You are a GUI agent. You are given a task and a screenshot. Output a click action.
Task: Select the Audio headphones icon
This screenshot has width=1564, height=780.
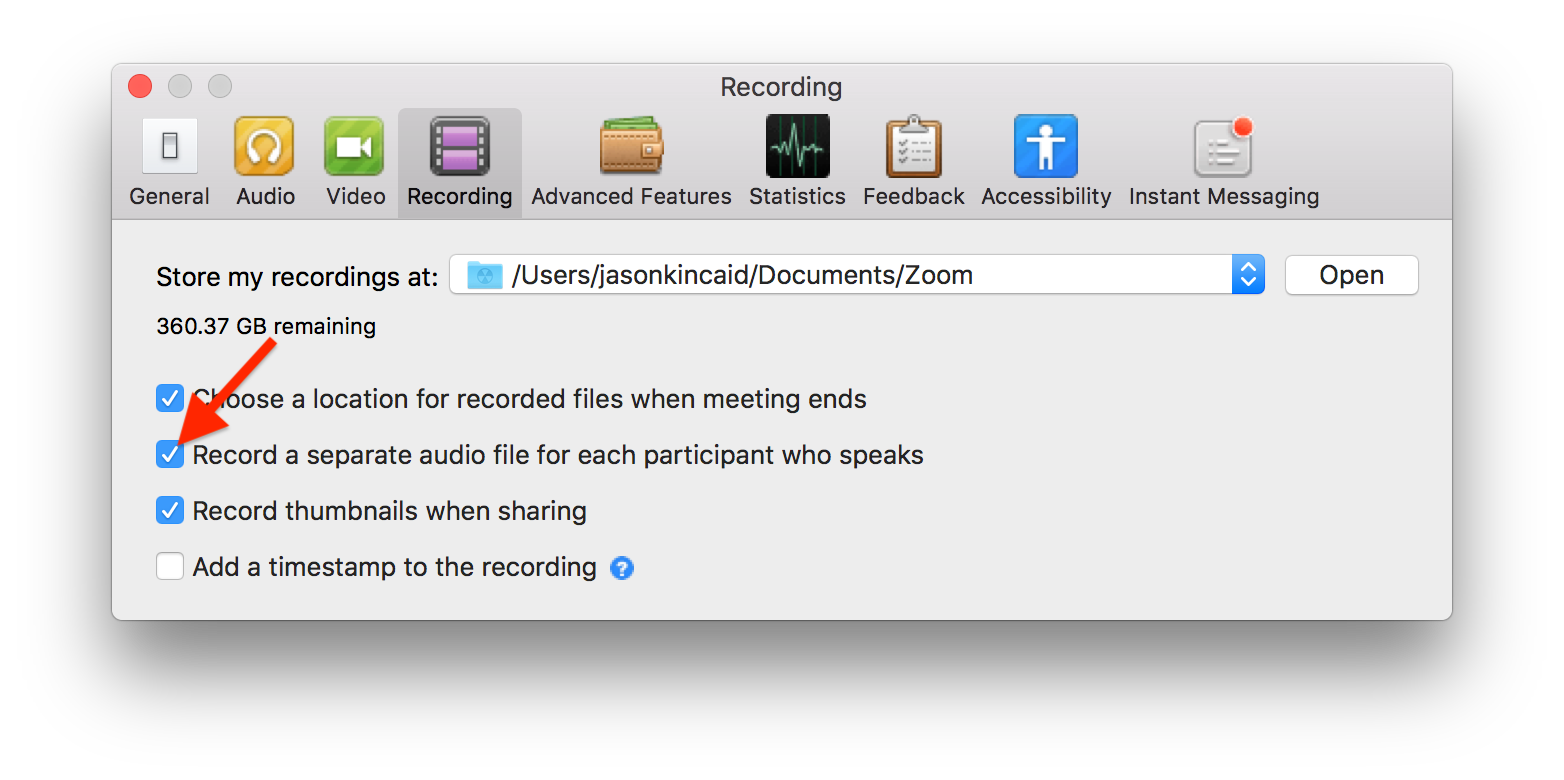click(264, 146)
